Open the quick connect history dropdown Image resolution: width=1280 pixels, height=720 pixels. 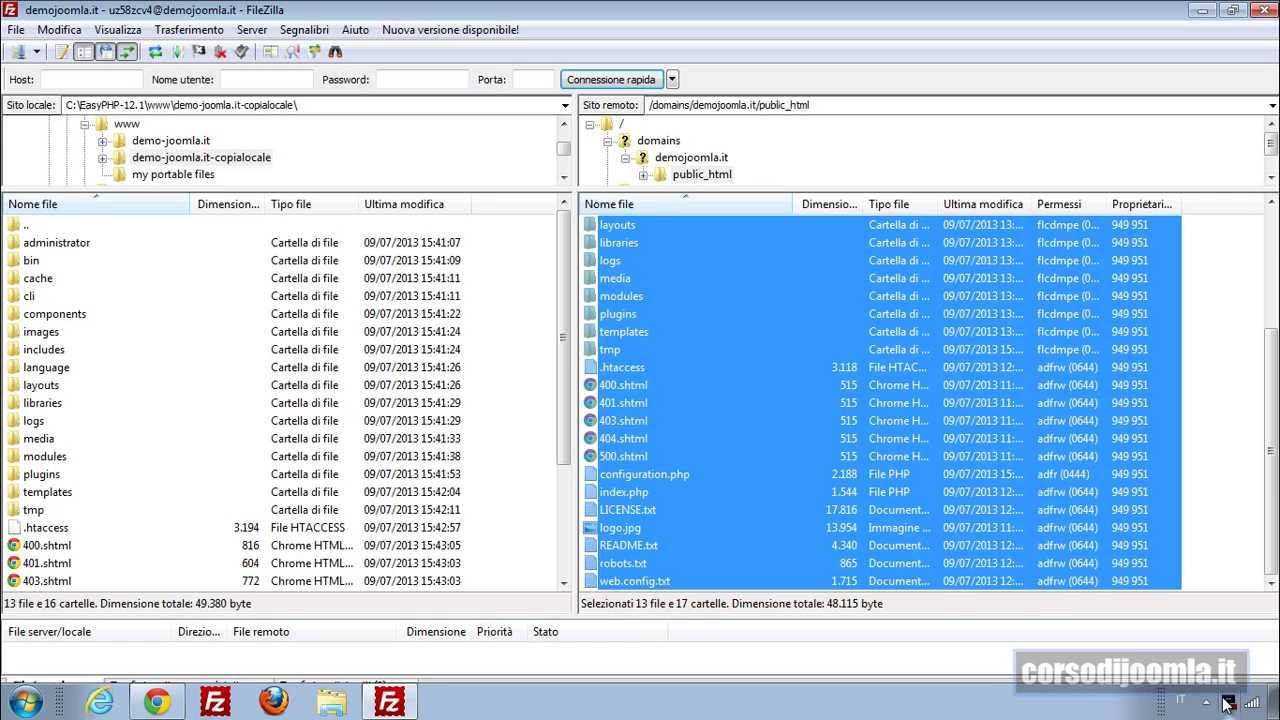click(x=672, y=80)
